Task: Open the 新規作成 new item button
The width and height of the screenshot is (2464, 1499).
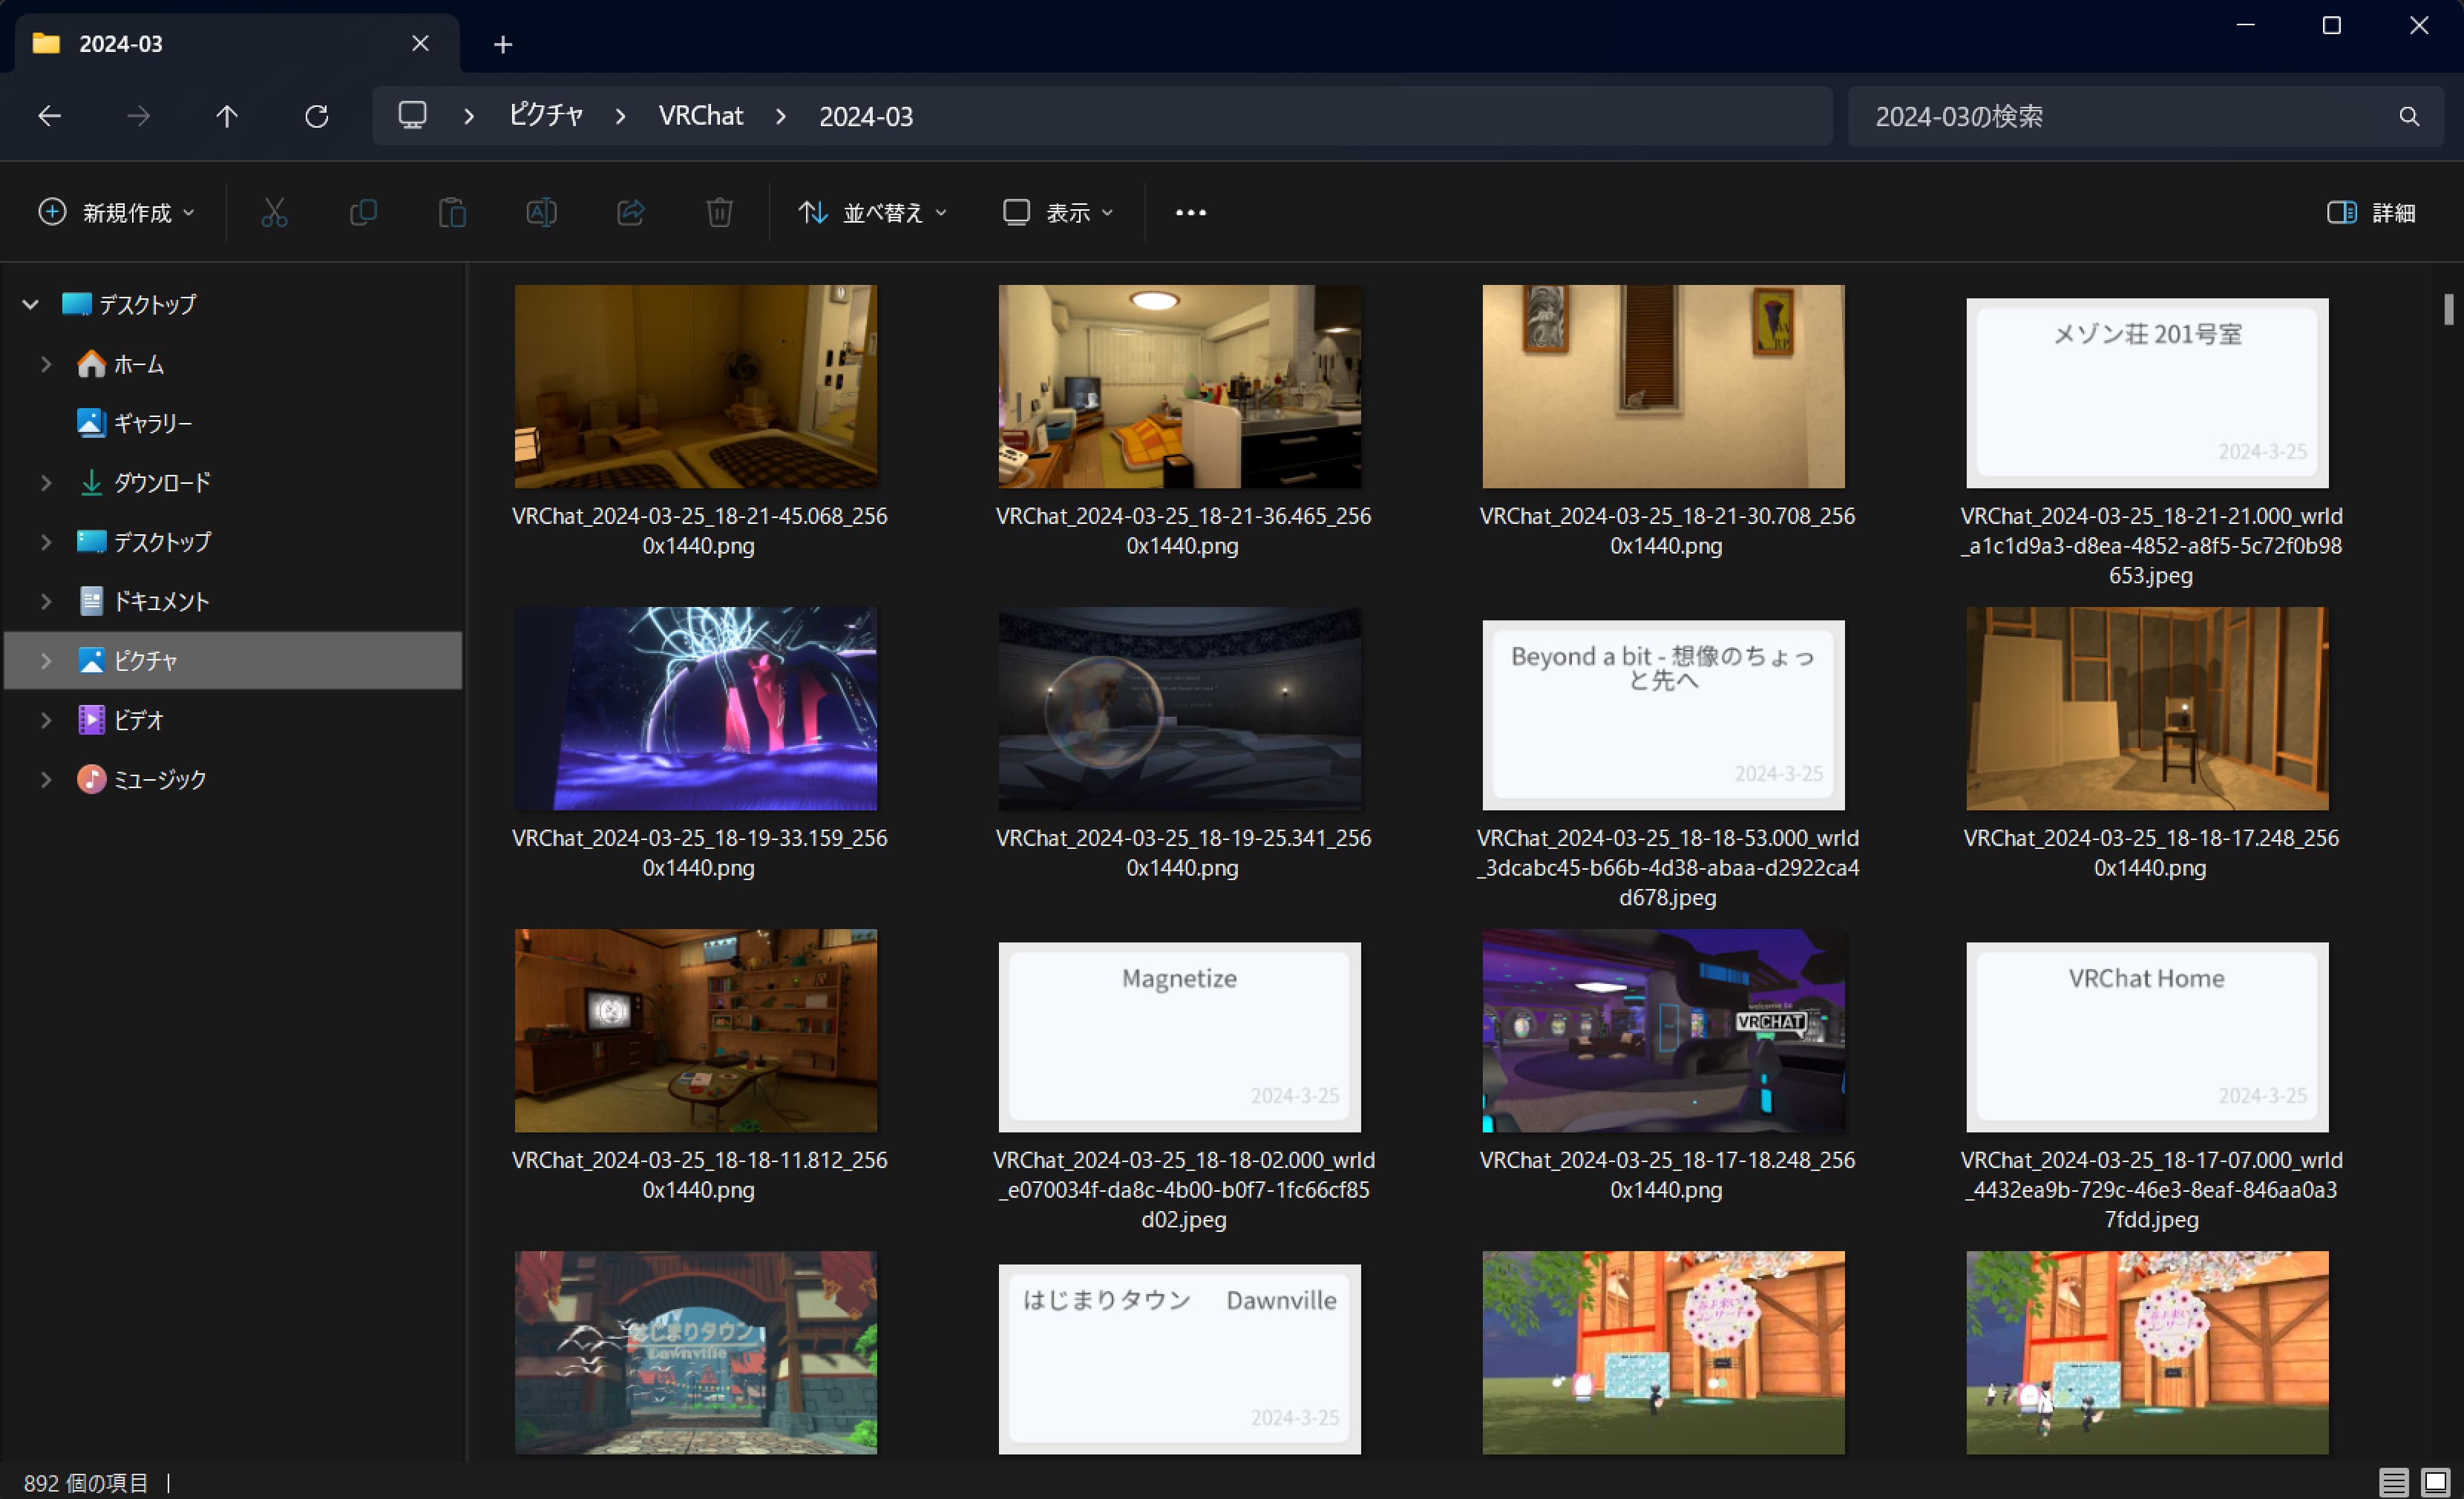Action: pyautogui.click(x=116, y=213)
